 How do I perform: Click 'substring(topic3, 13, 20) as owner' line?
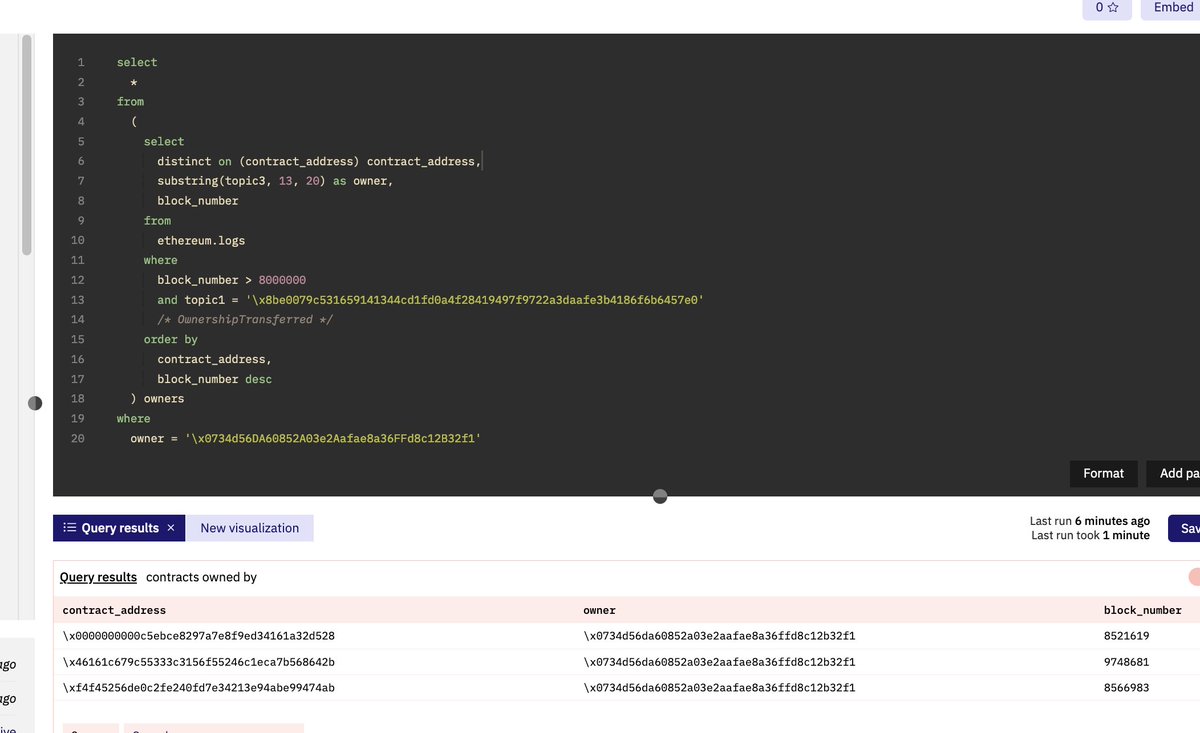275,181
